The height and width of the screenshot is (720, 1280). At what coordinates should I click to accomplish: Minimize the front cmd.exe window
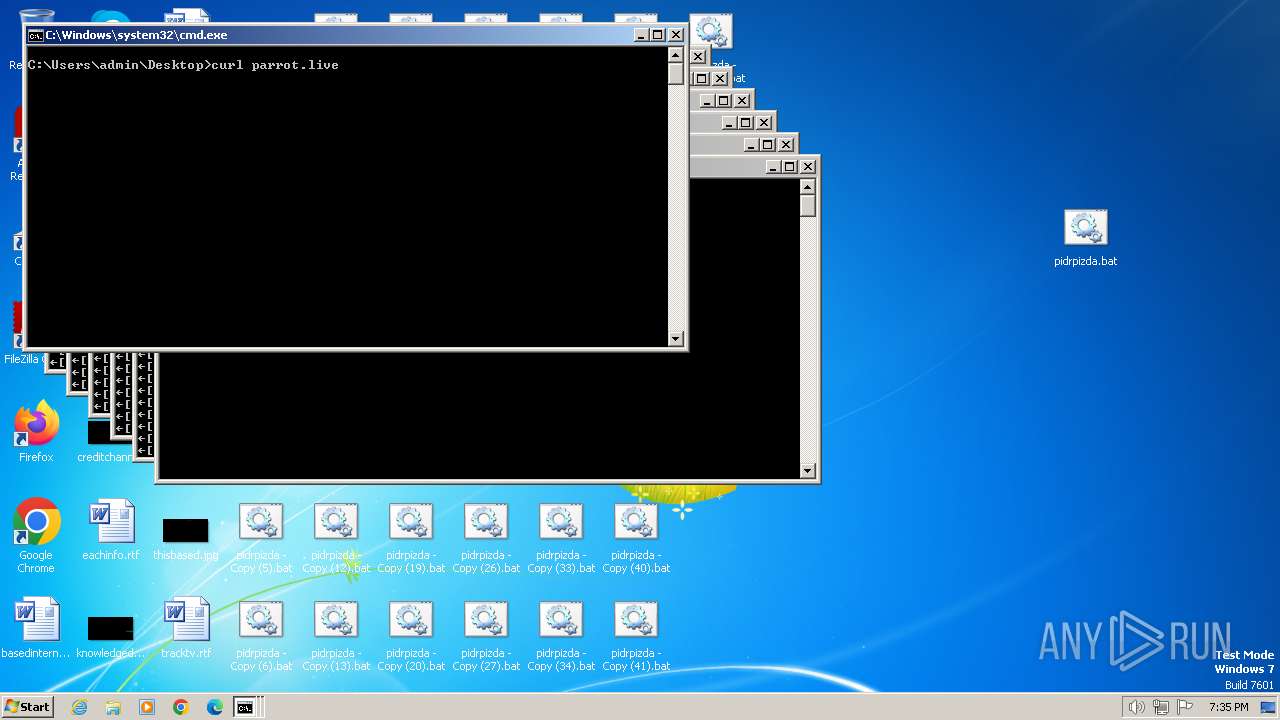pos(641,35)
